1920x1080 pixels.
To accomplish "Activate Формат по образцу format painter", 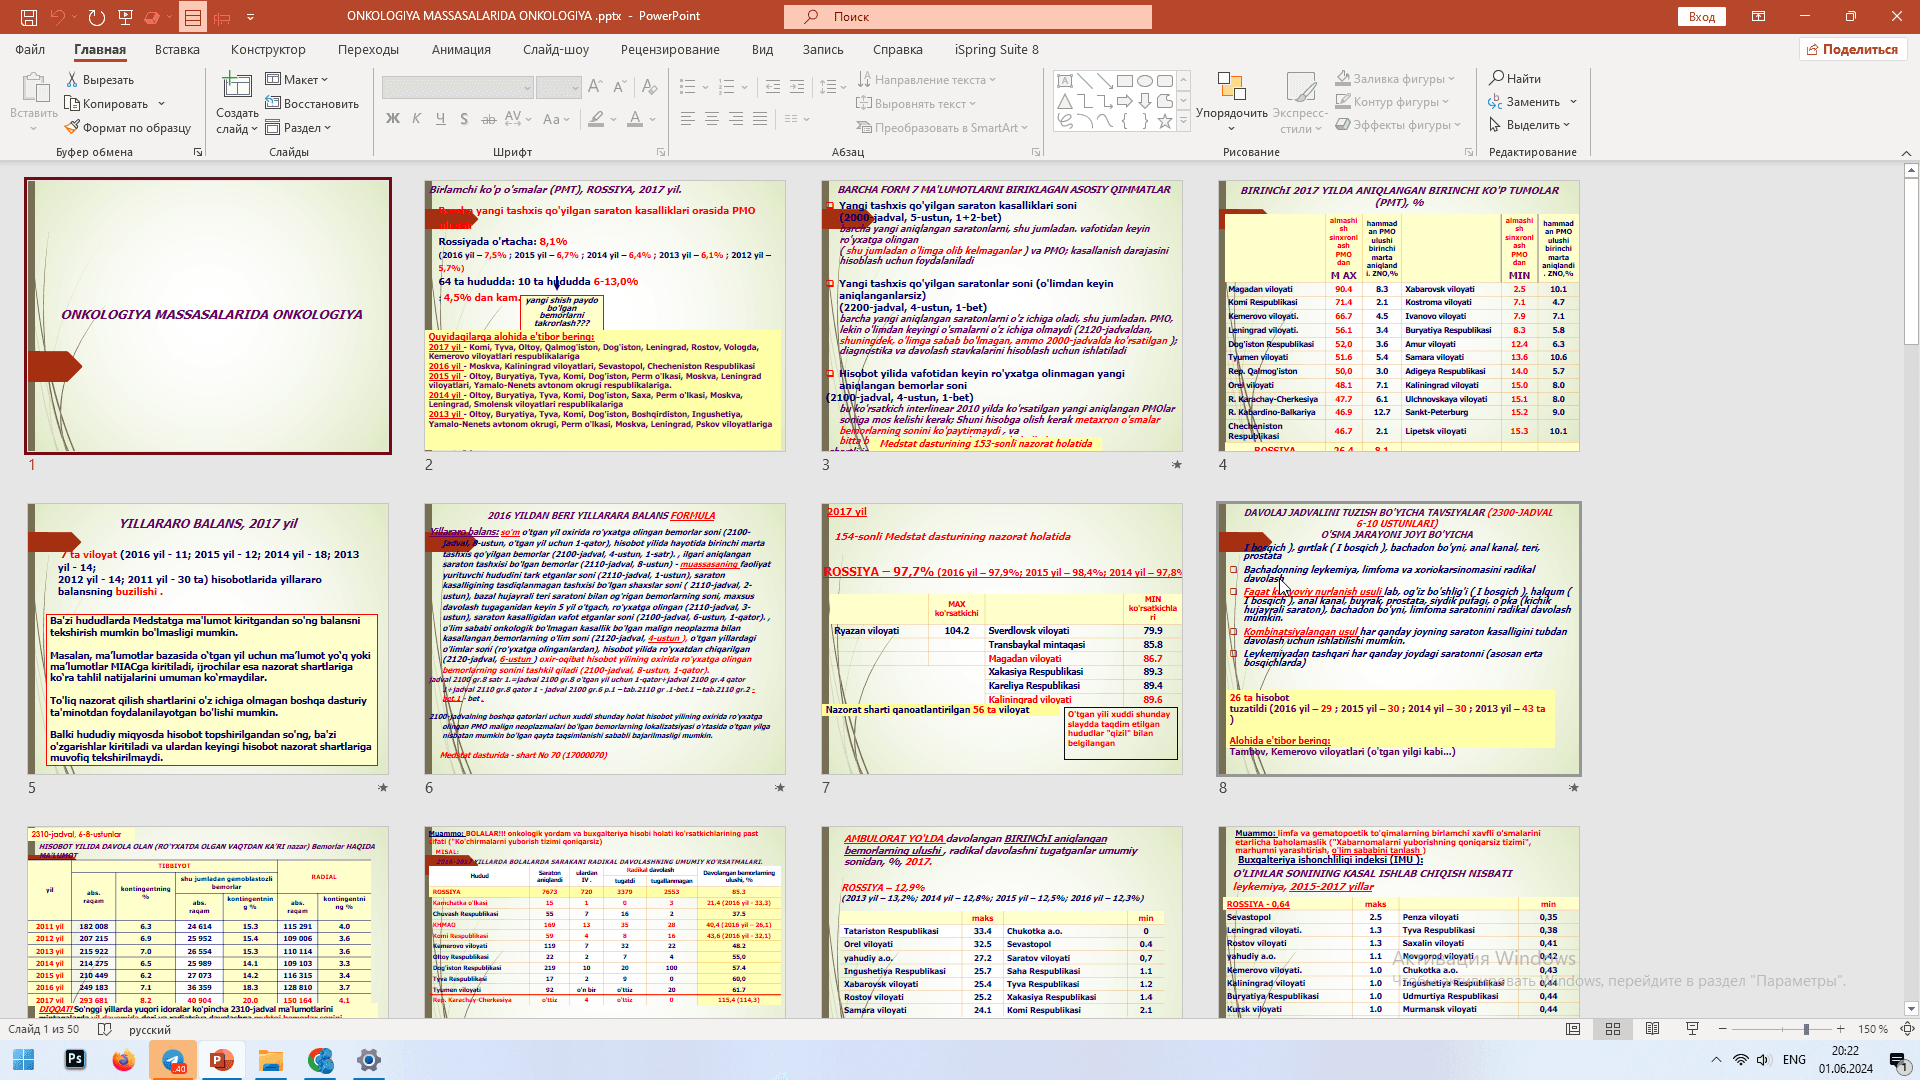I will tap(128, 128).
